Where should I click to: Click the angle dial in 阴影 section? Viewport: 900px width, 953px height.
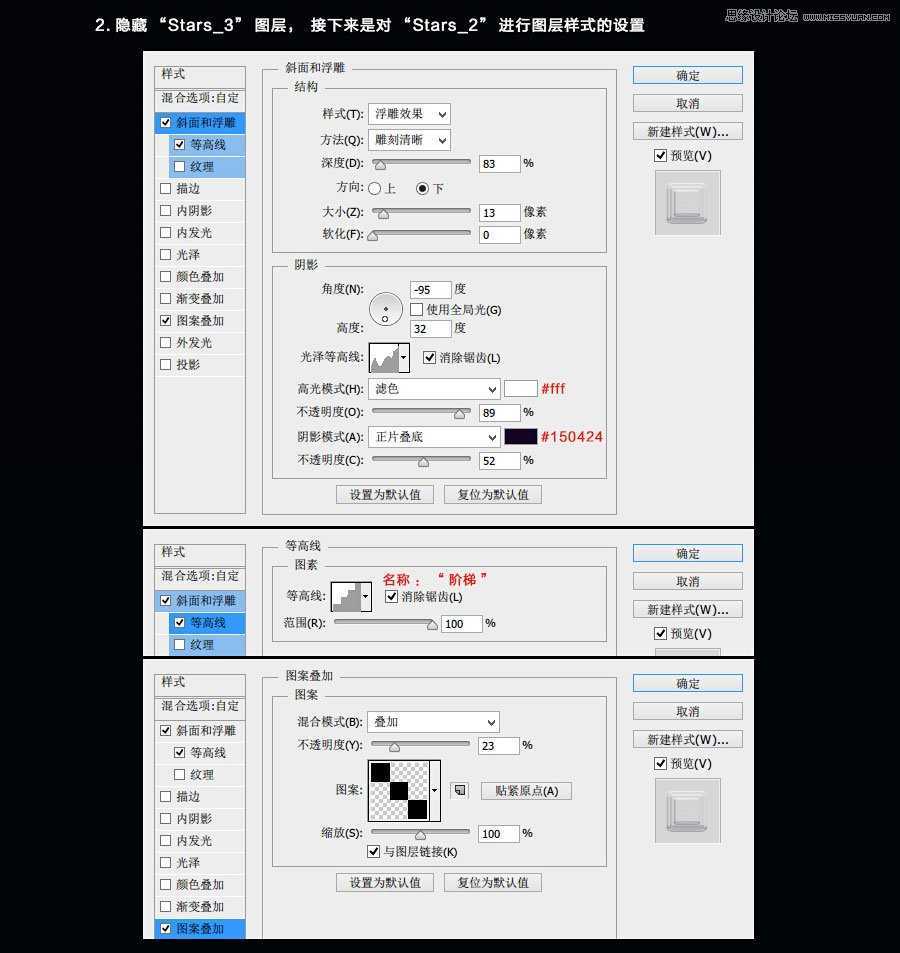click(x=385, y=309)
